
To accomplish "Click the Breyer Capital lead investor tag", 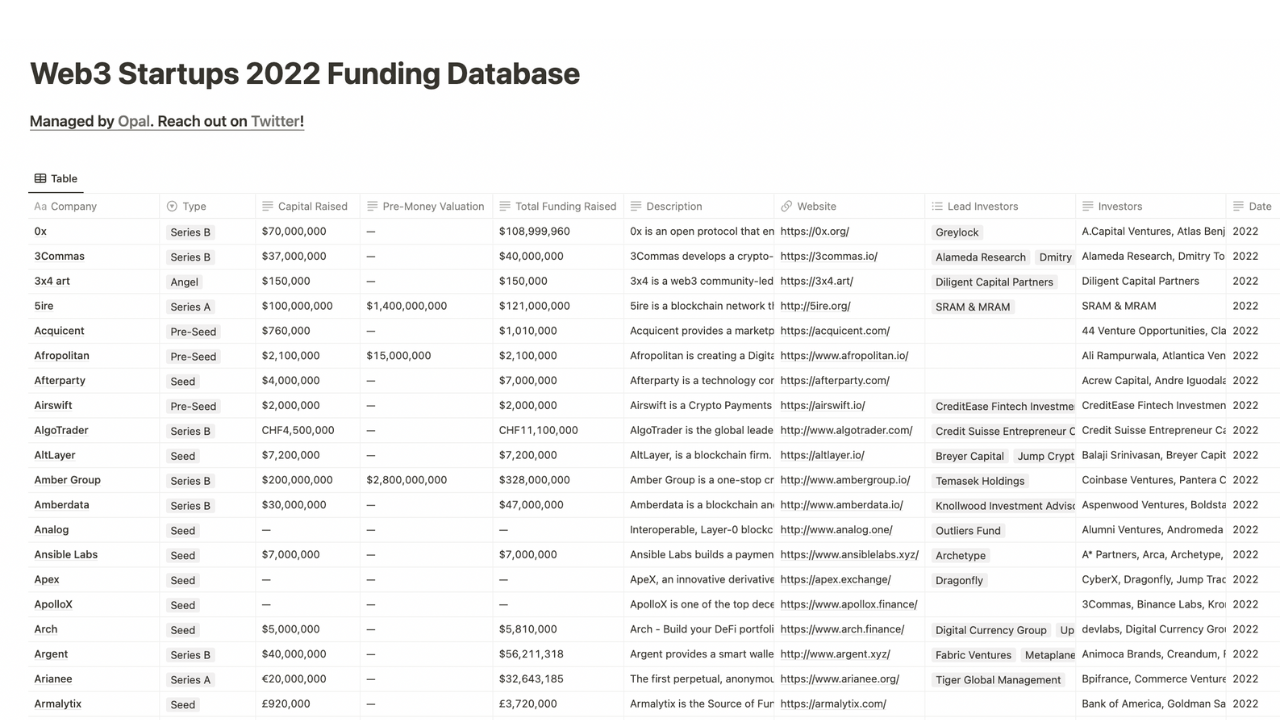I will tap(969, 456).
